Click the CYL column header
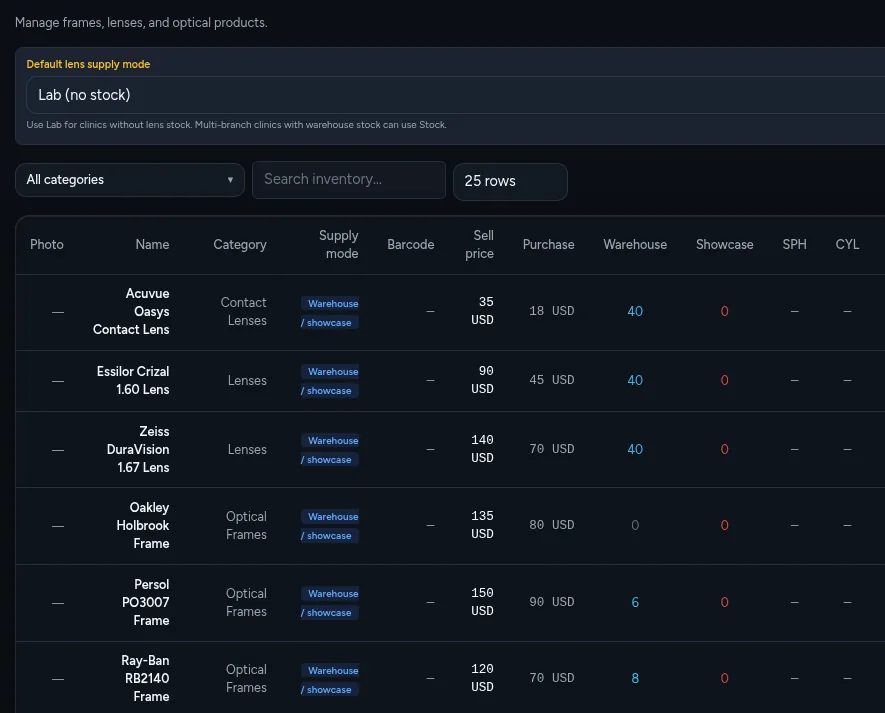Screen dimensions: 885x713 pyautogui.click(x=847, y=244)
